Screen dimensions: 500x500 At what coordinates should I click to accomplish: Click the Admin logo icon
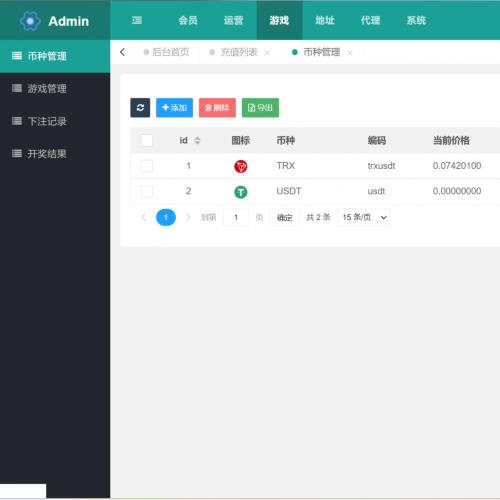30,21
